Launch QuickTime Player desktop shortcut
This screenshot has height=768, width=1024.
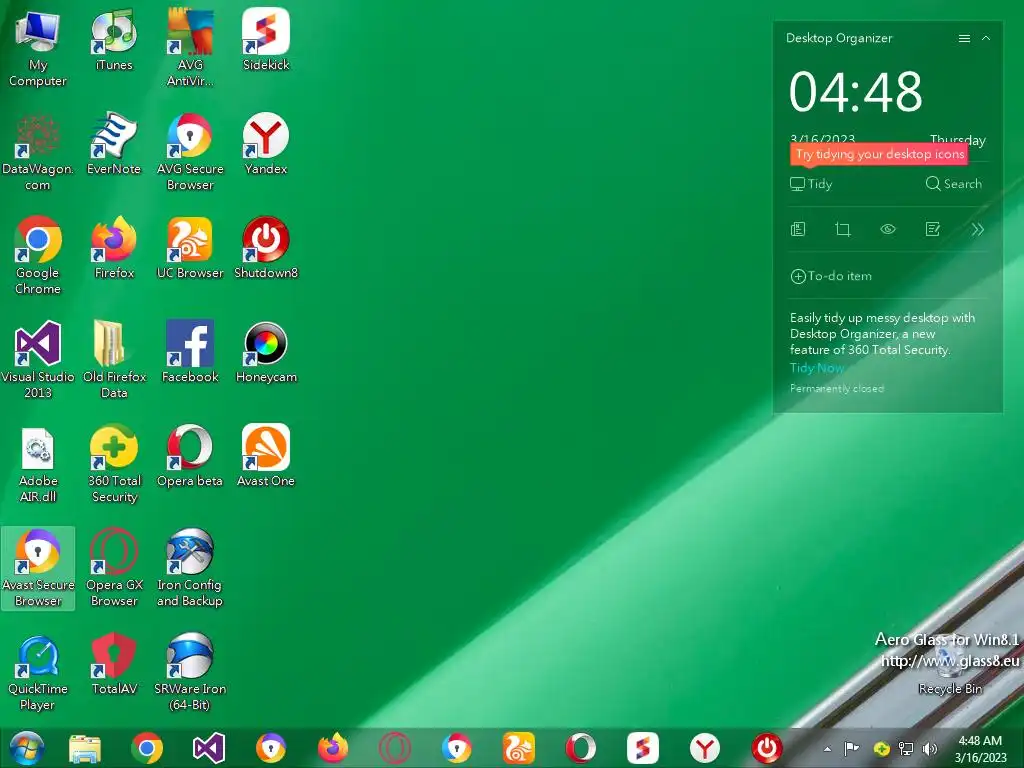(38, 672)
